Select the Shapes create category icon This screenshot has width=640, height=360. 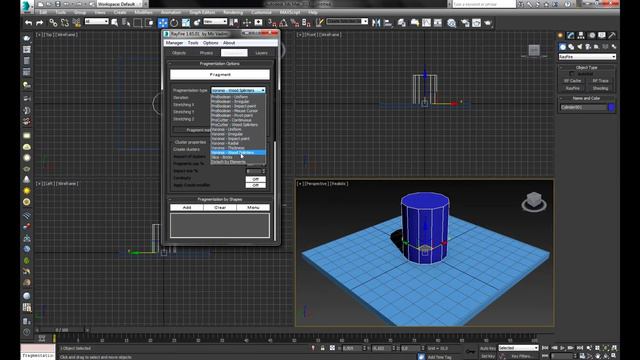click(x=571, y=47)
